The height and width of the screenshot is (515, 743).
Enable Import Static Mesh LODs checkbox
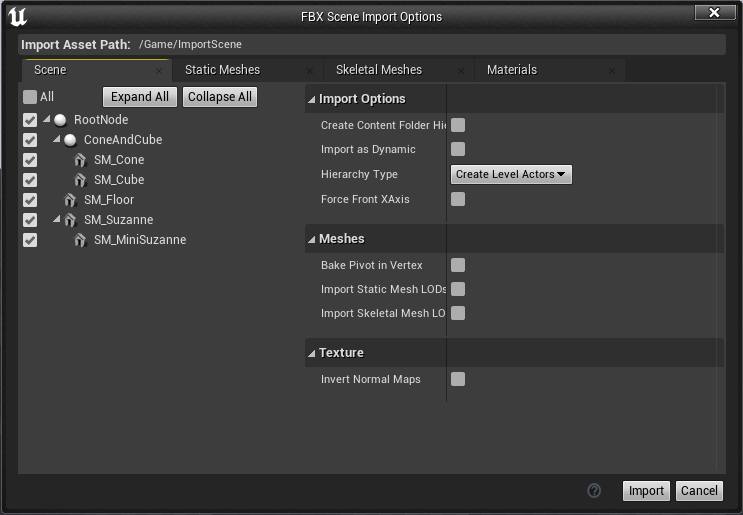coord(458,289)
